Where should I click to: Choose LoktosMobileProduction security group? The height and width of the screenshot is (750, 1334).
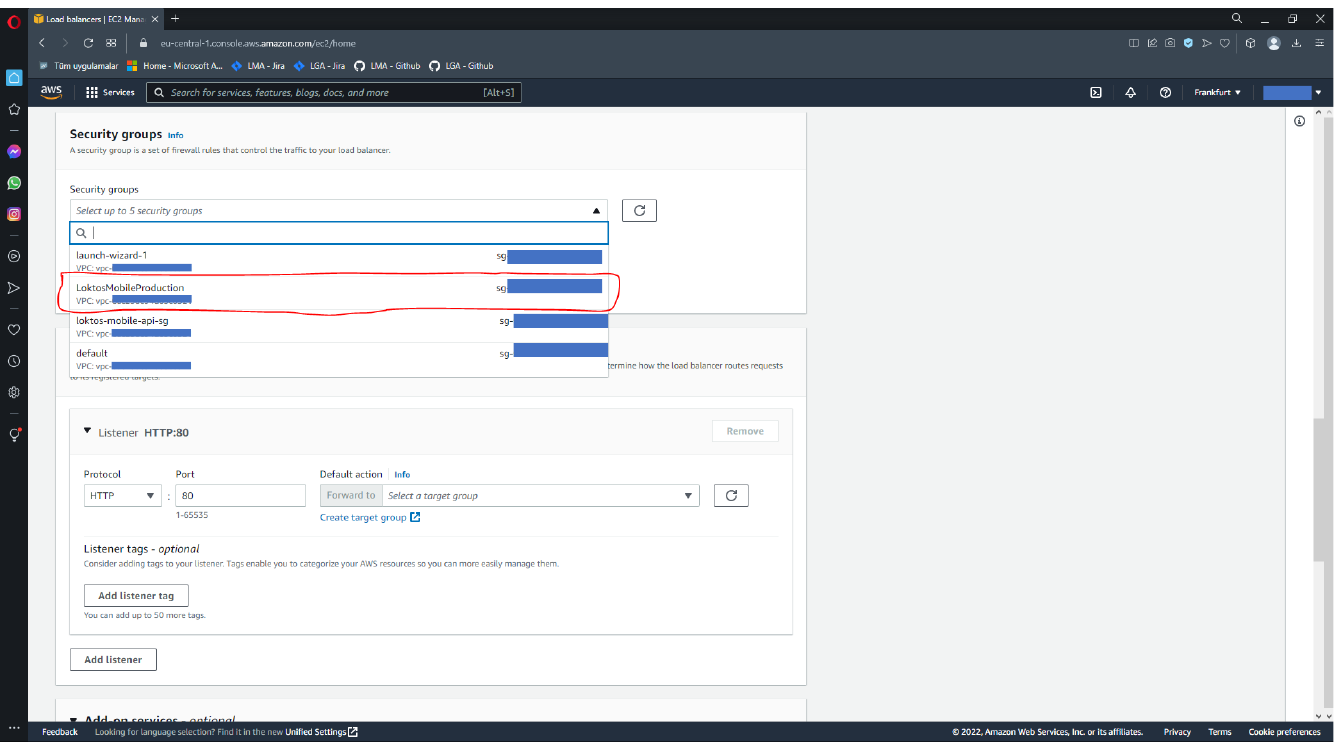[x=339, y=293]
